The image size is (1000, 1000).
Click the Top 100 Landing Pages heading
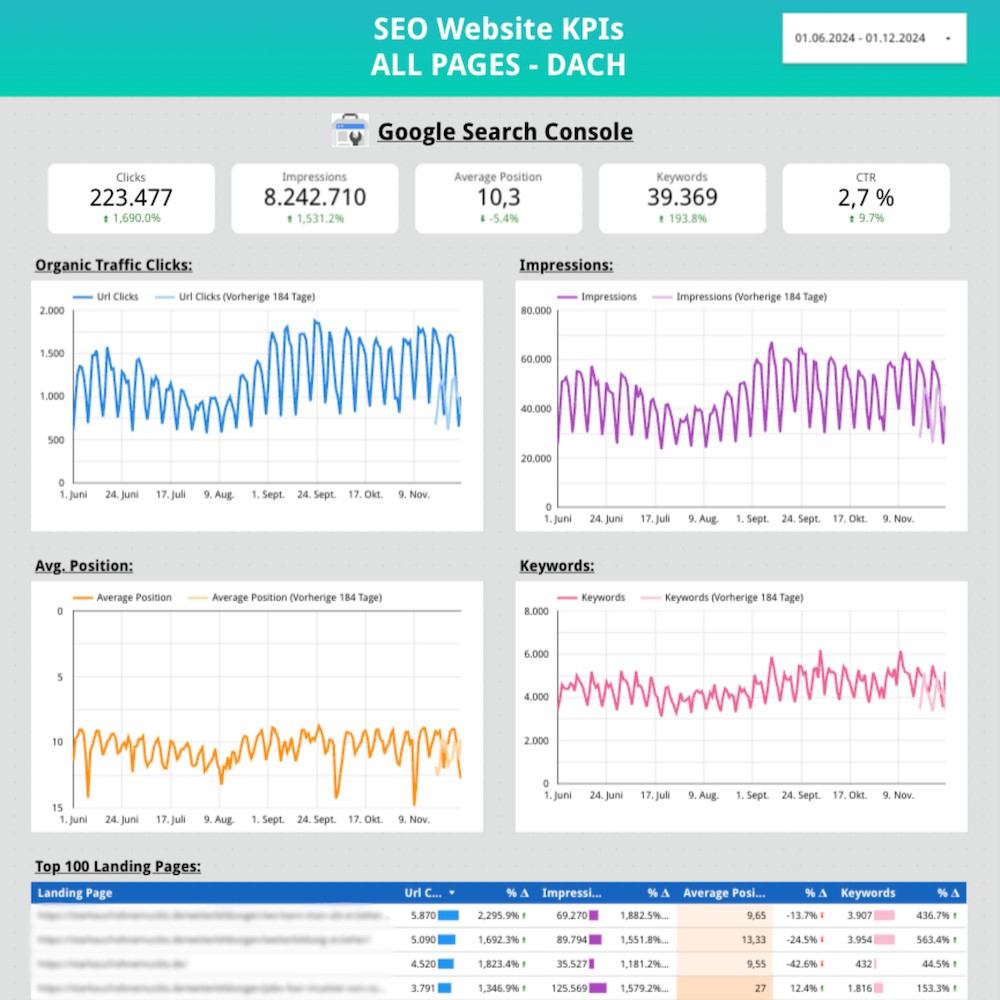click(118, 866)
